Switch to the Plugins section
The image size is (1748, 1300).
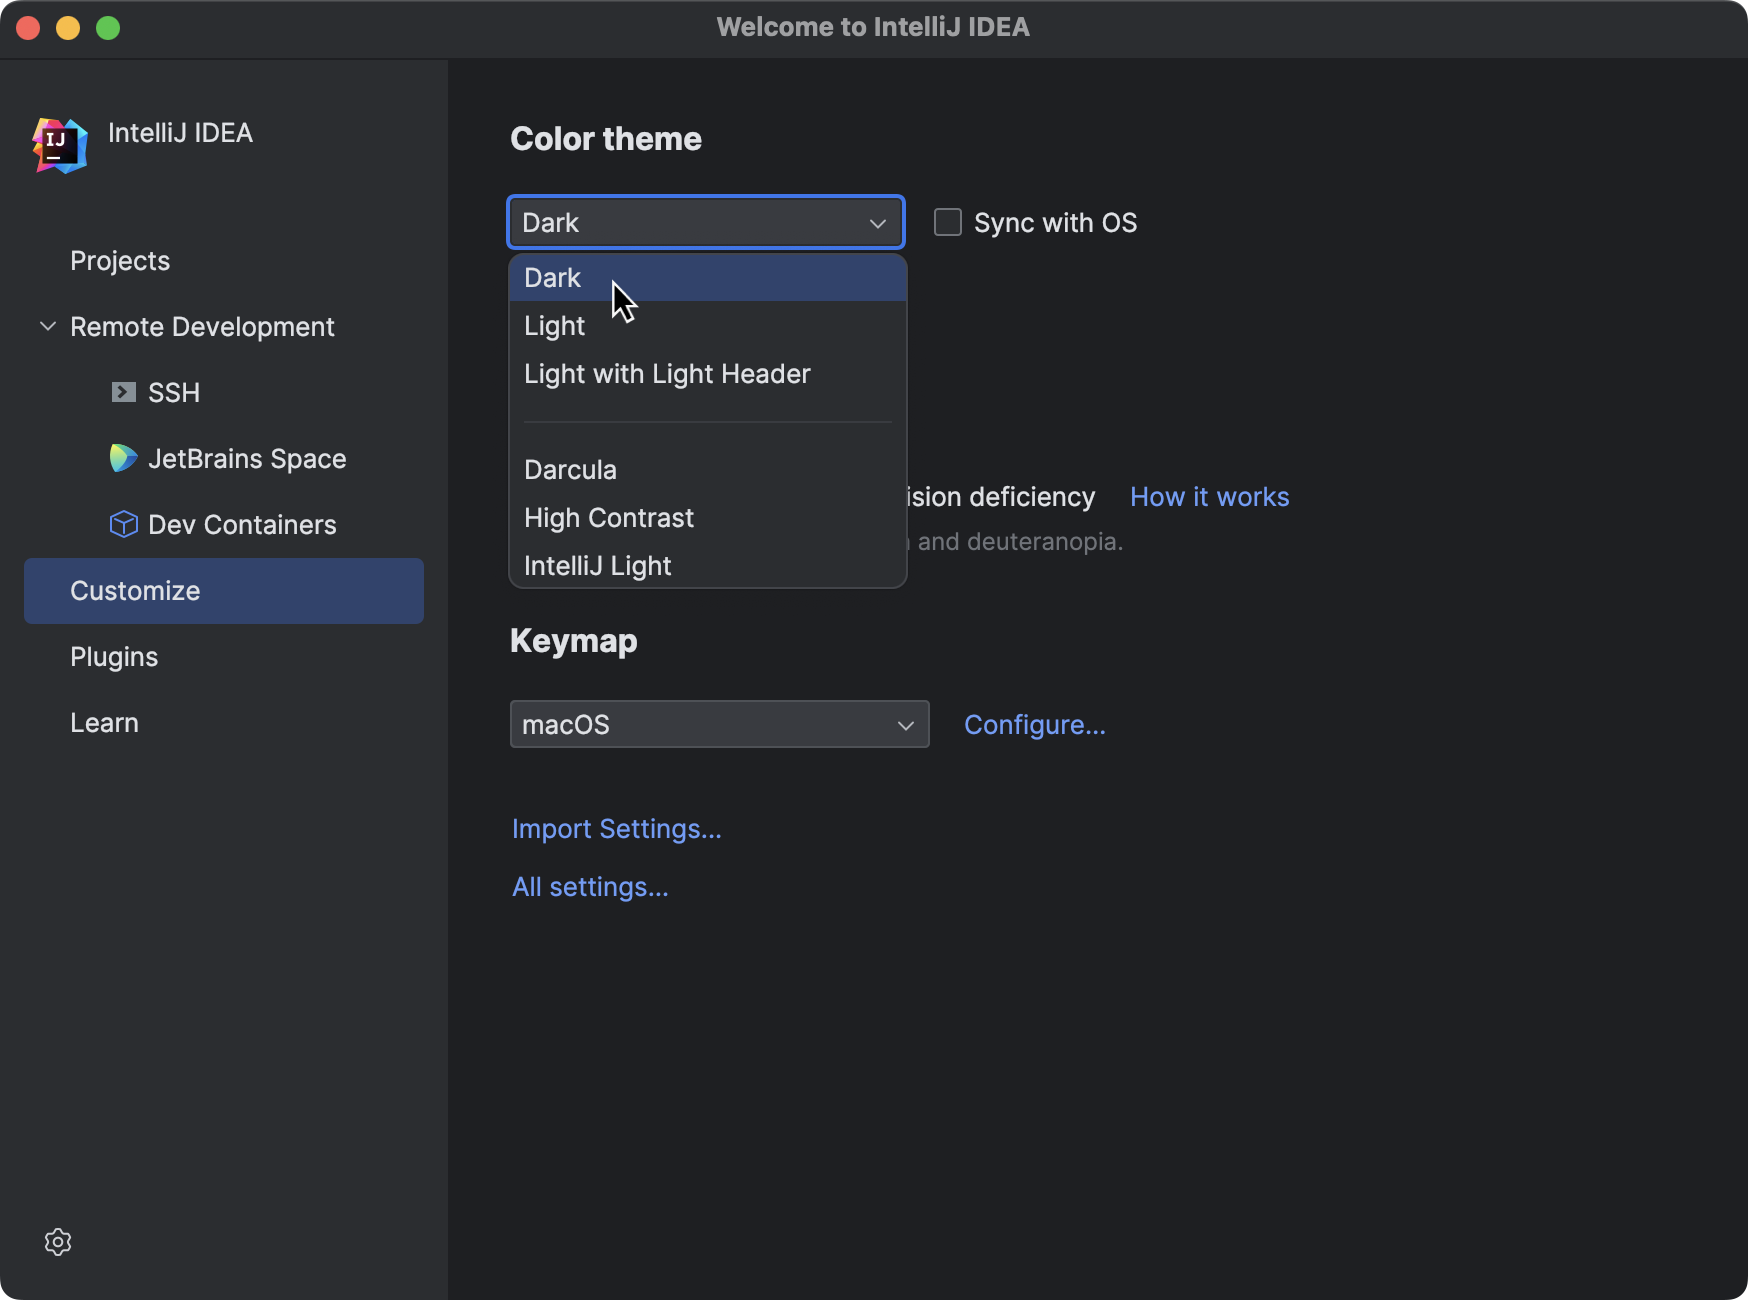tap(114, 656)
